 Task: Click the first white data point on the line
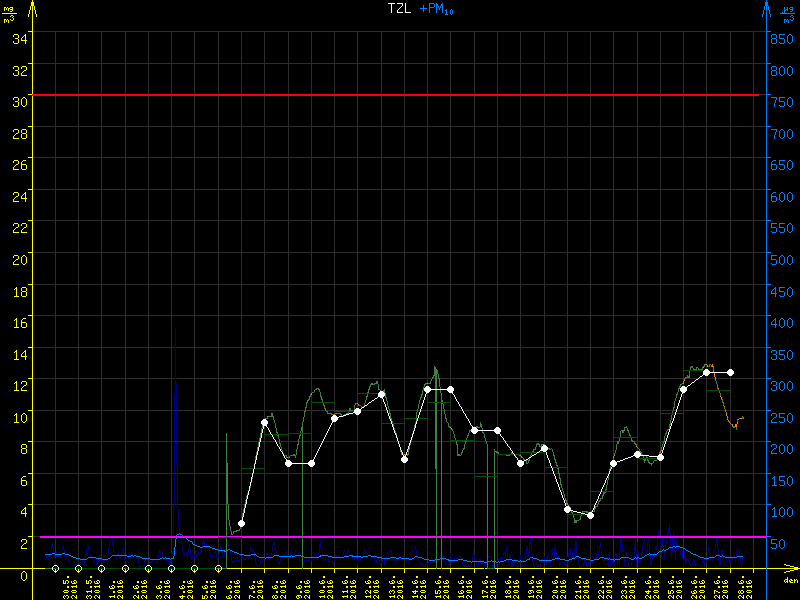coord(241,524)
